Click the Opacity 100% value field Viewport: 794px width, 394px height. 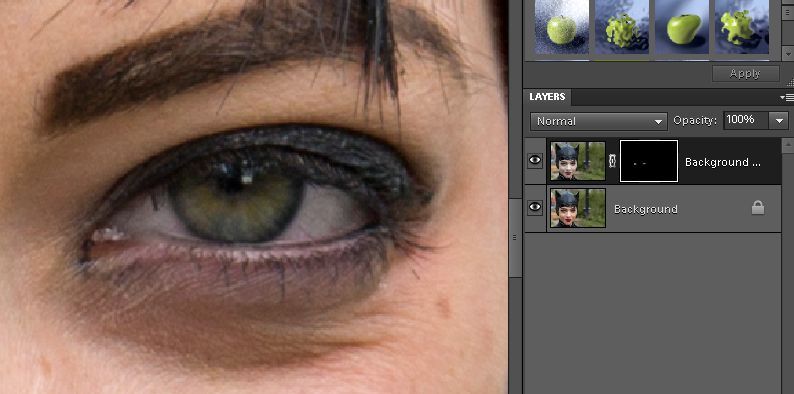point(746,121)
